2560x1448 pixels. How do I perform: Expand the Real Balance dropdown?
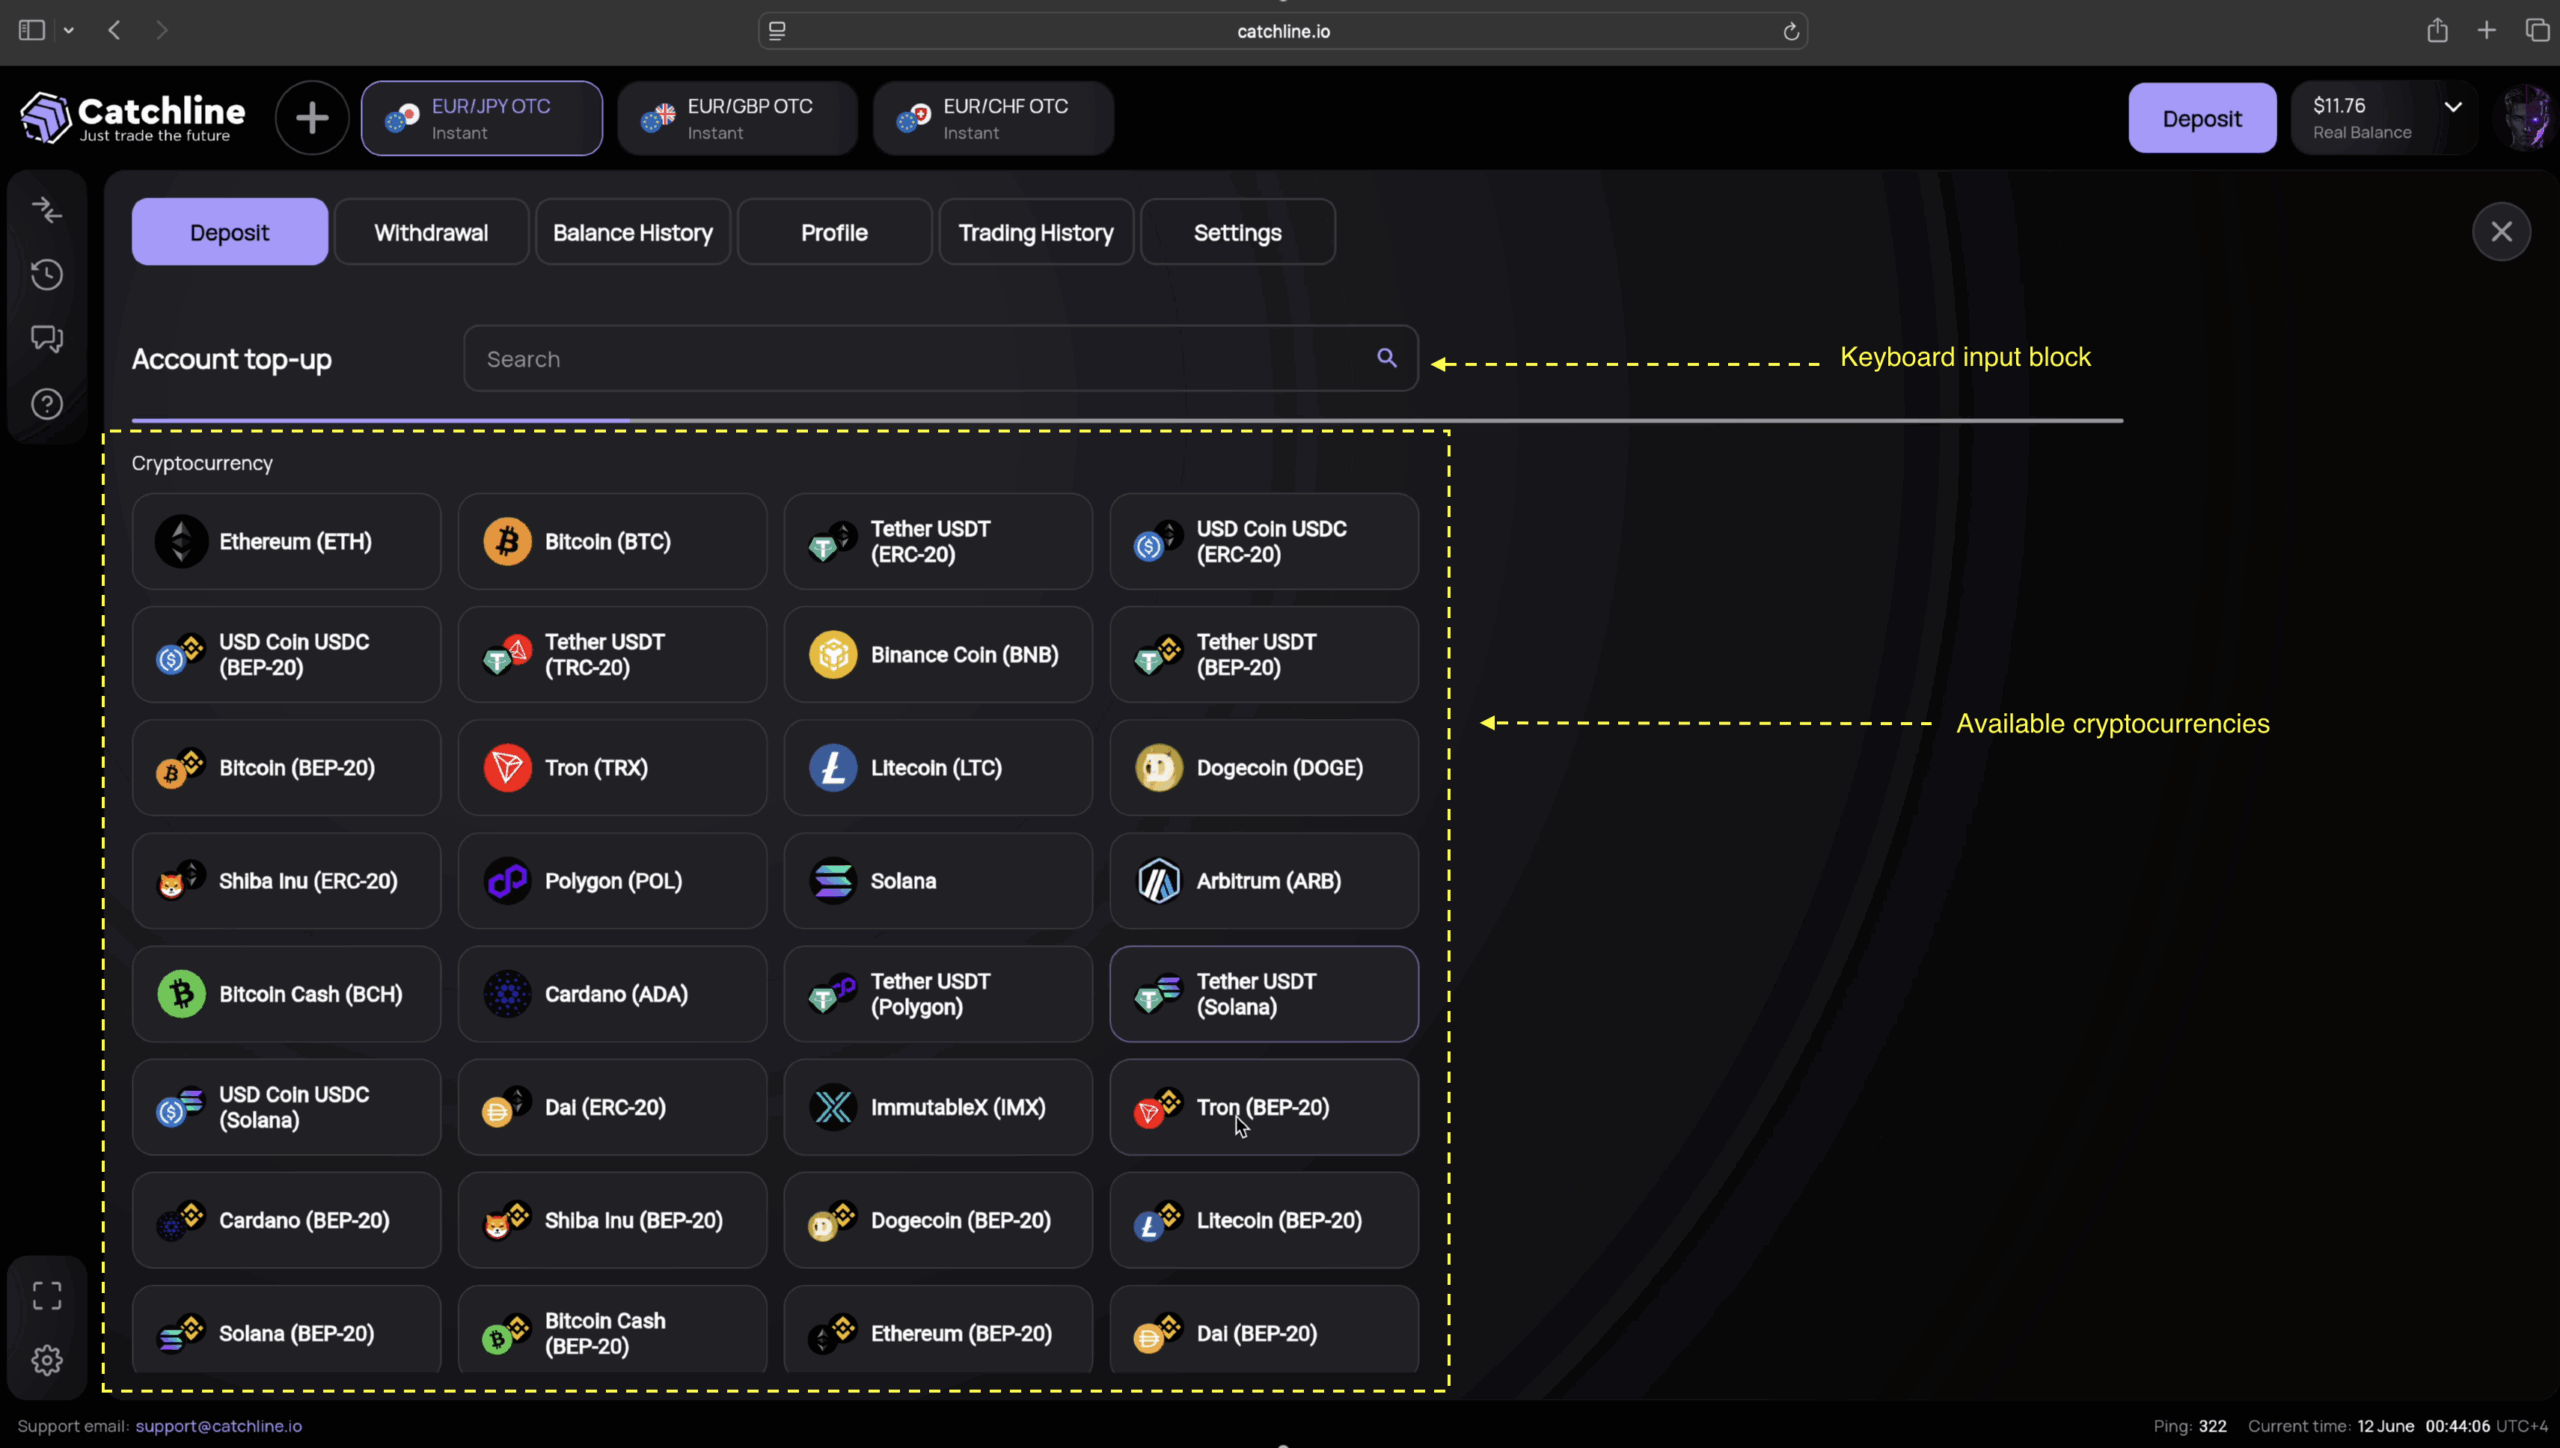coord(2453,107)
